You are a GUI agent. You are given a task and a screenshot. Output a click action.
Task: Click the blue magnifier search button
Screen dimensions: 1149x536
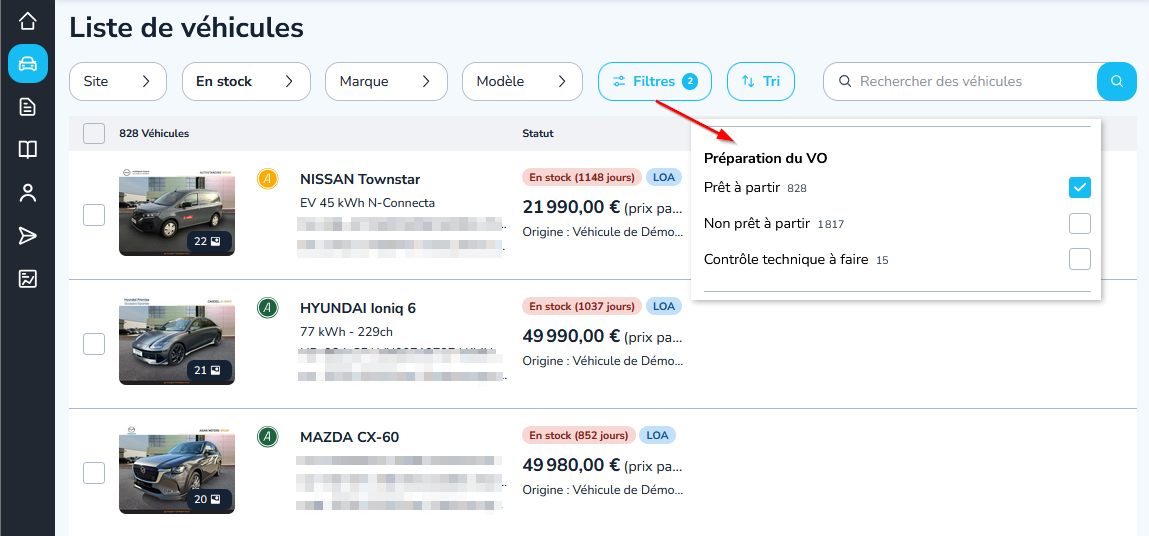pyautogui.click(x=1116, y=81)
